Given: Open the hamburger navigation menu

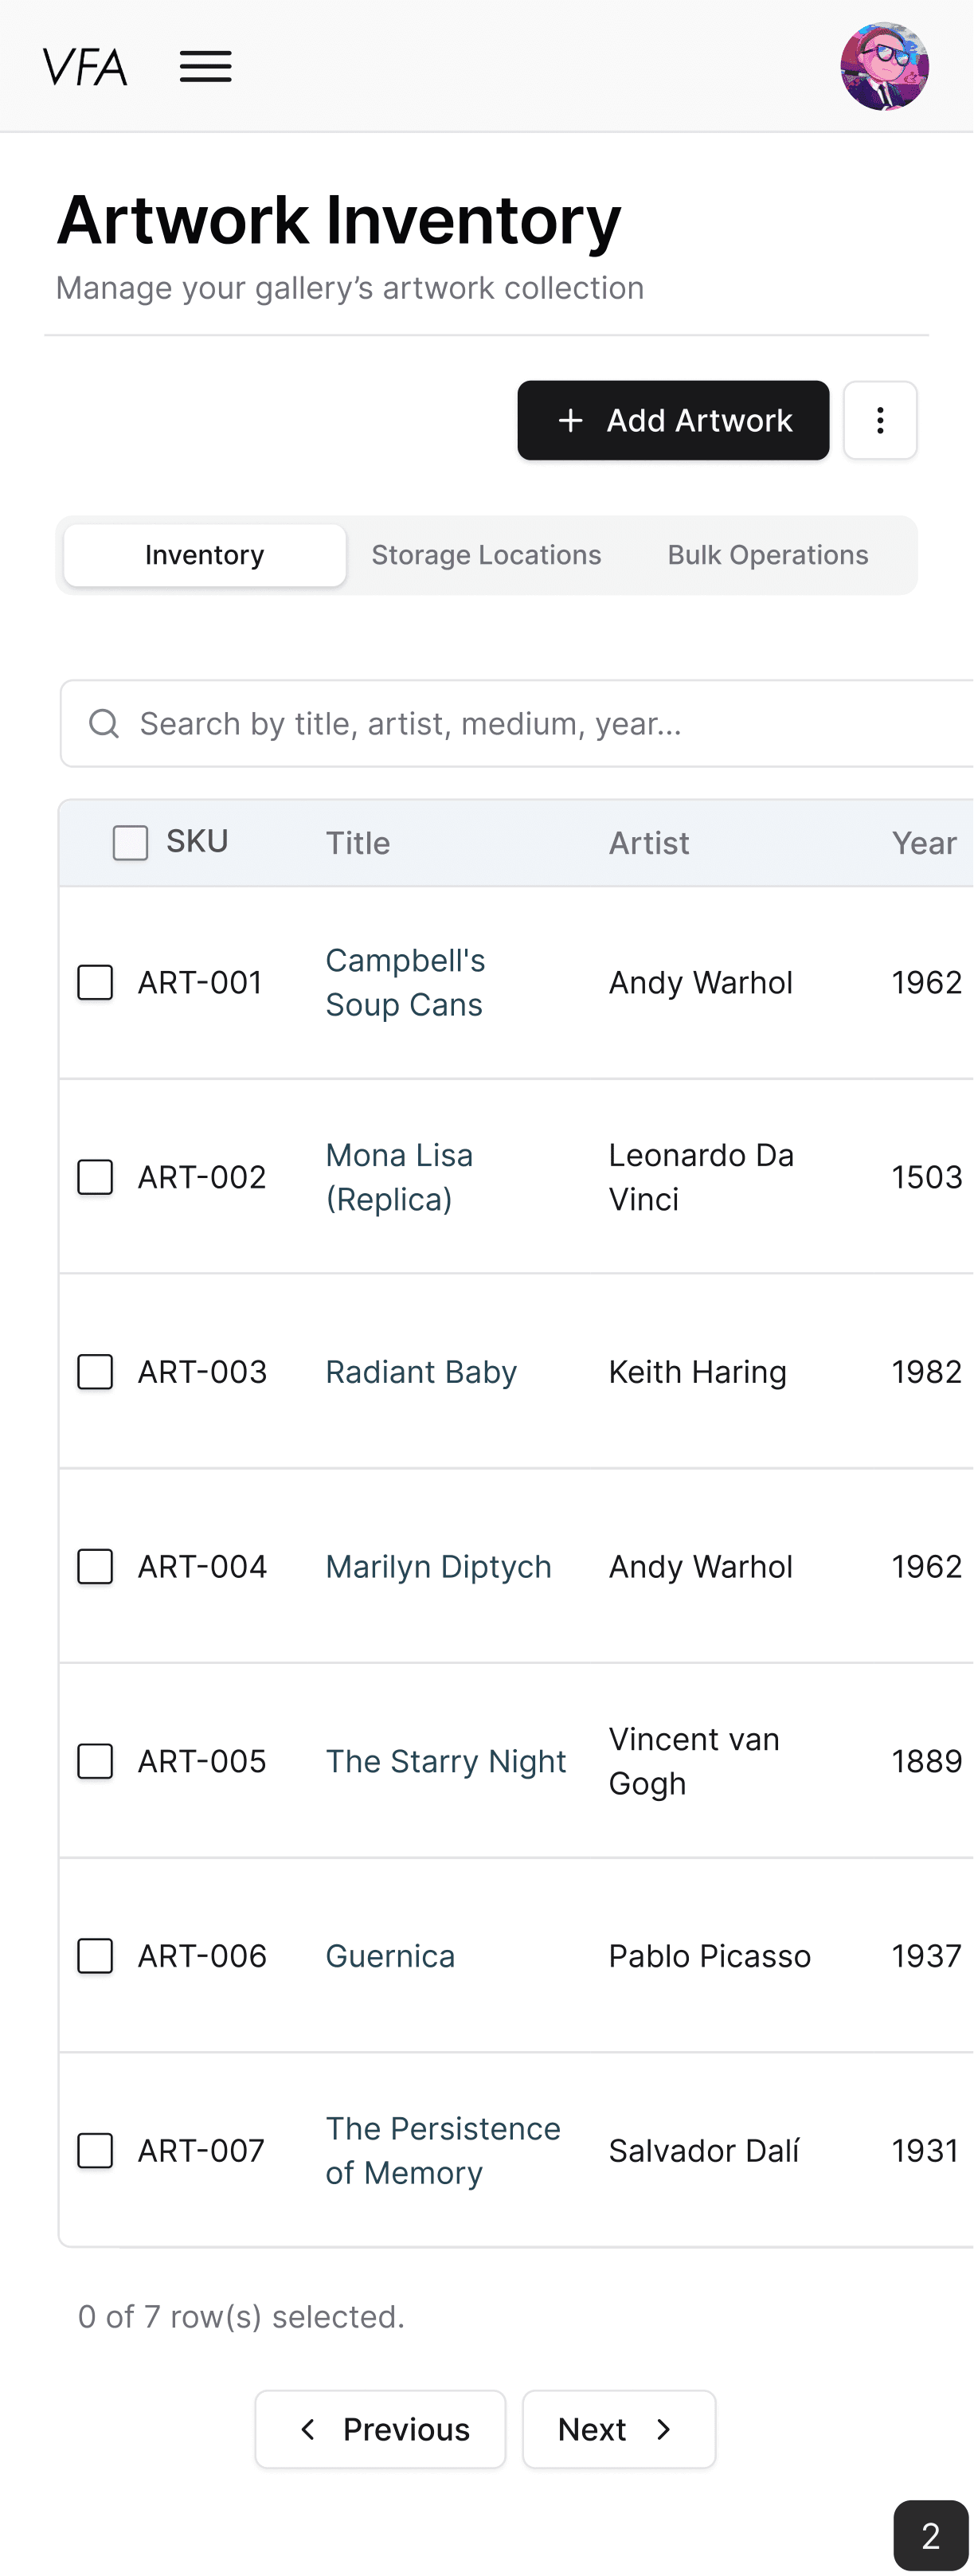Looking at the screenshot, I should pos(206,66).
